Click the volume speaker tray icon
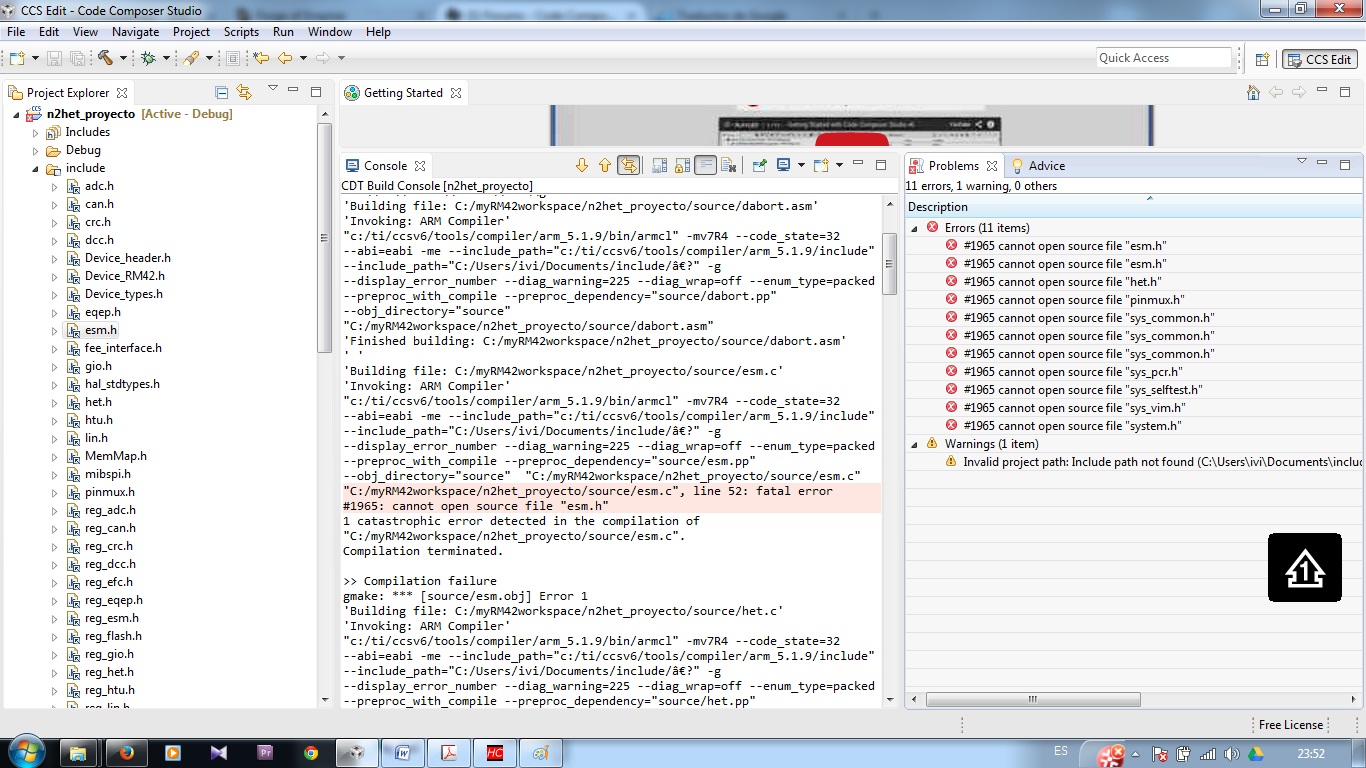Screen dimensions: 1366x768 (x=1231, y=753)
